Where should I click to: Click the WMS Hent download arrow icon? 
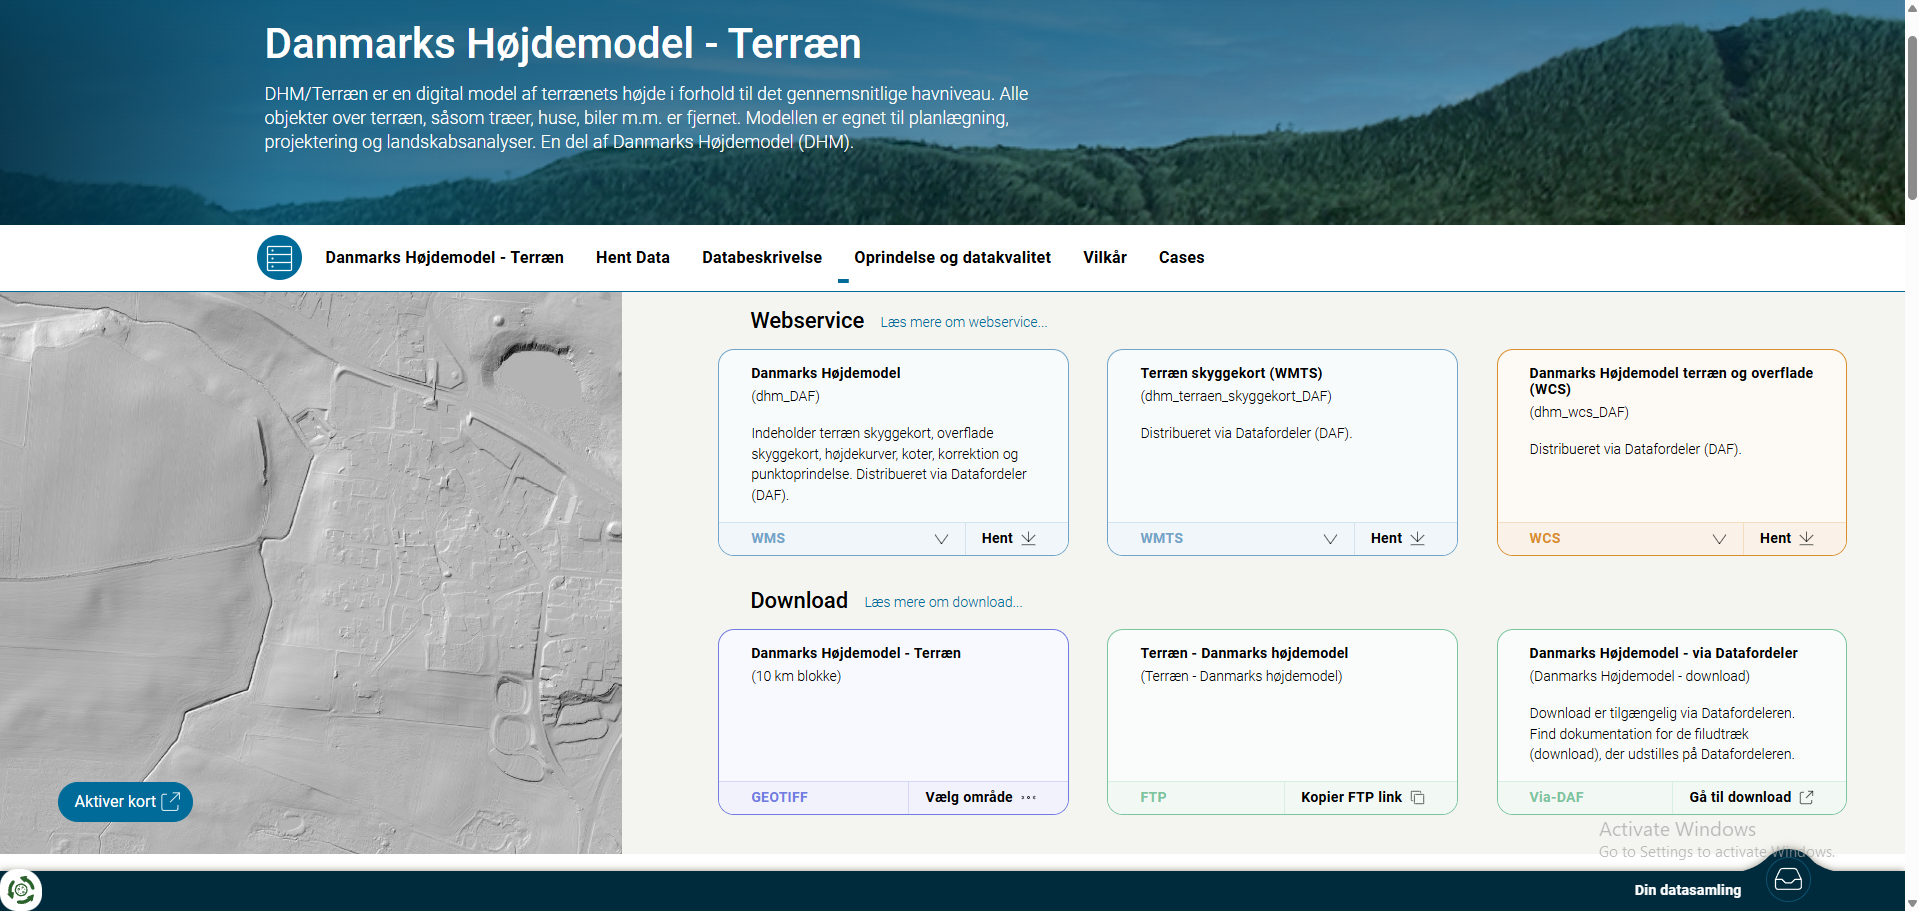(1029, 538)
